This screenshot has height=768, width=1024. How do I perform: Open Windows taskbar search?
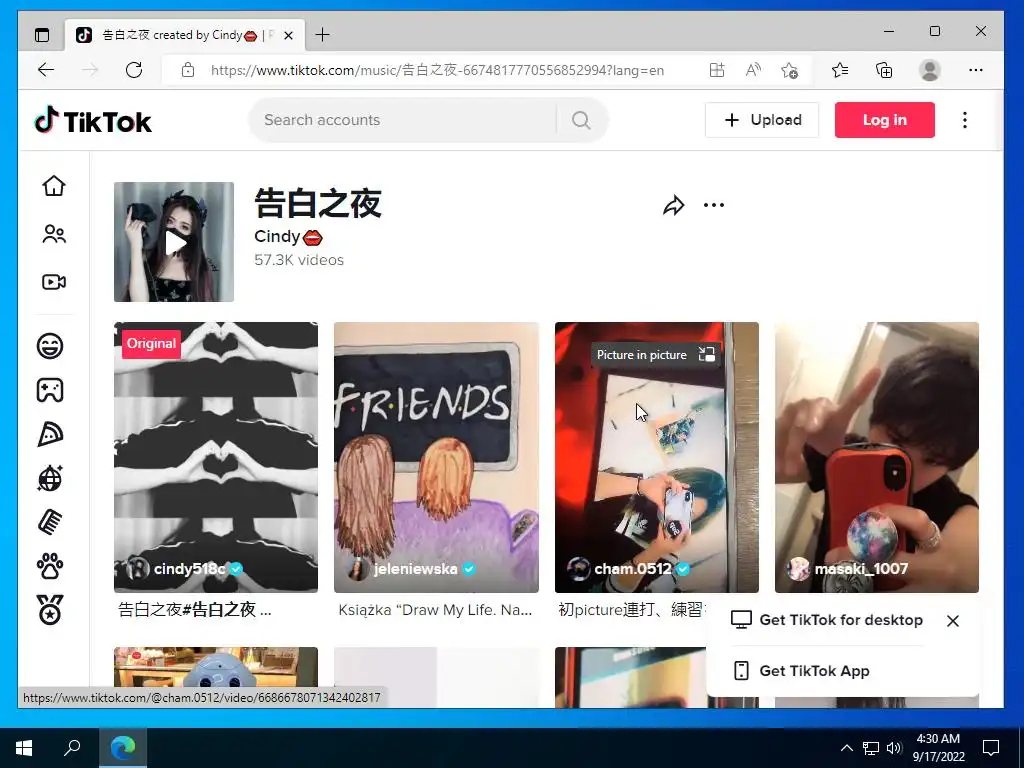pos(72,747)
